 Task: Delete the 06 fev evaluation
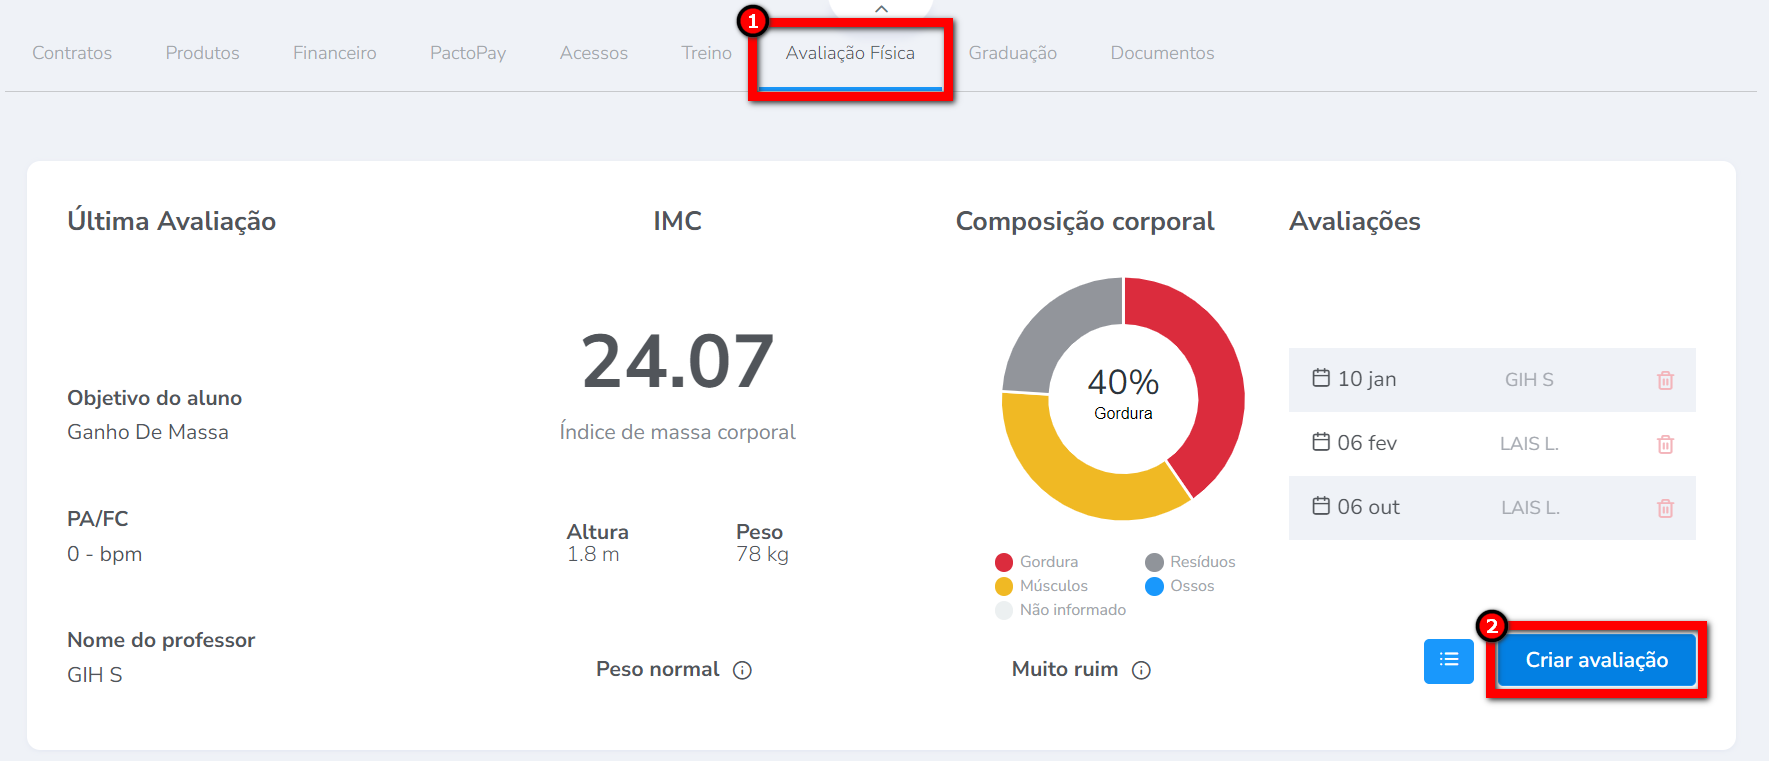click(x=1665, y=444)
